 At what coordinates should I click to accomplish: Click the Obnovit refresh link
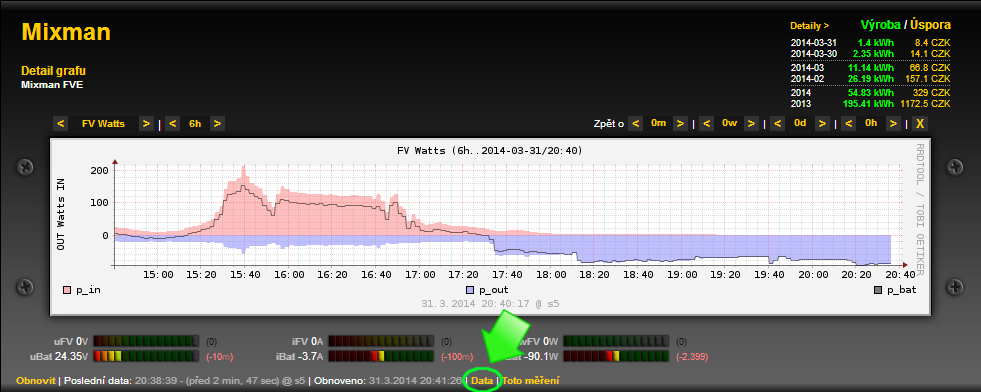(36, 380)
